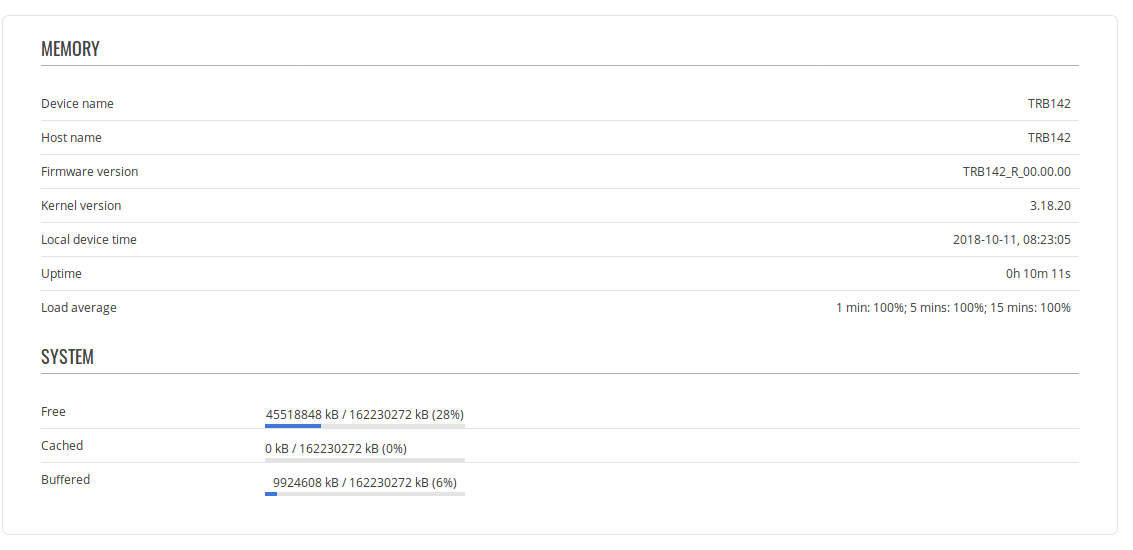Click the Firmware version label
Viewport: 1133px width, 550px height.
pyautogui.click(x=89, y=172)
